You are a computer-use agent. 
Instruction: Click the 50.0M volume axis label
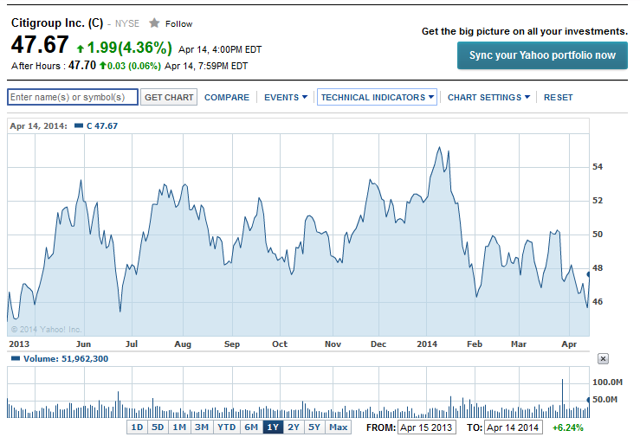[604, 399]
